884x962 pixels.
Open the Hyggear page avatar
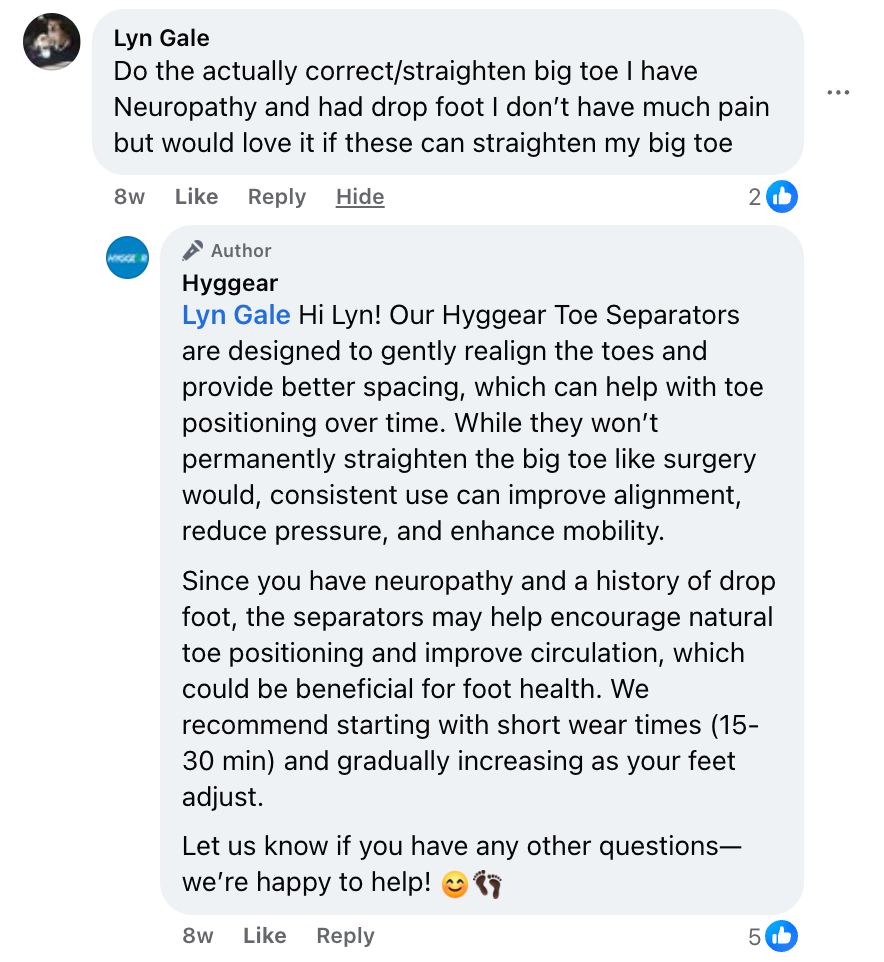point(128,257)
